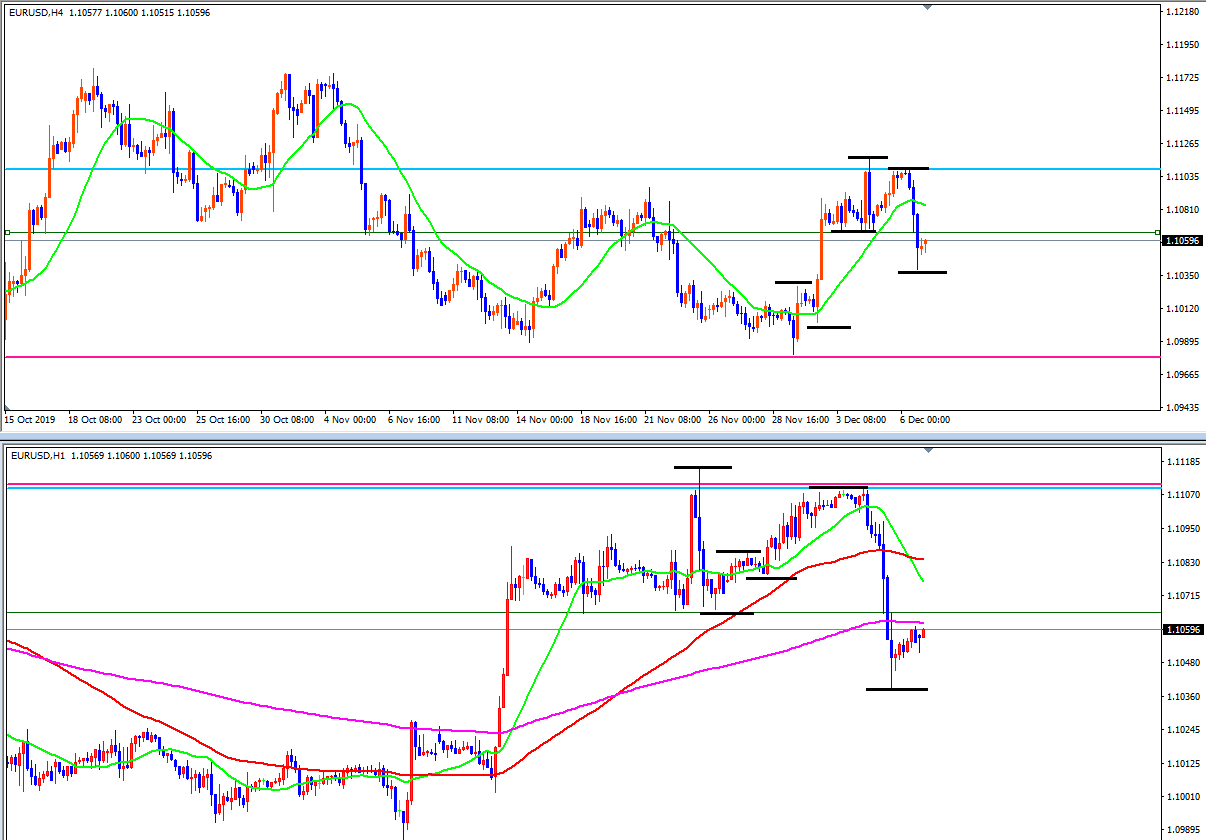Screen dimensions: 1206x840
Task: Click the 1.09665 price label
Action: click(x=1183, y=375)
